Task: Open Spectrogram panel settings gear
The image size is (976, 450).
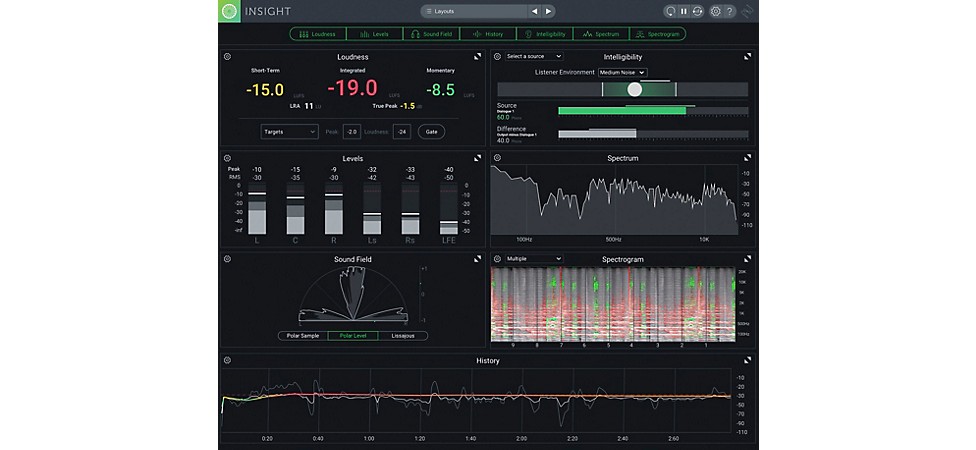Action: 497,259
